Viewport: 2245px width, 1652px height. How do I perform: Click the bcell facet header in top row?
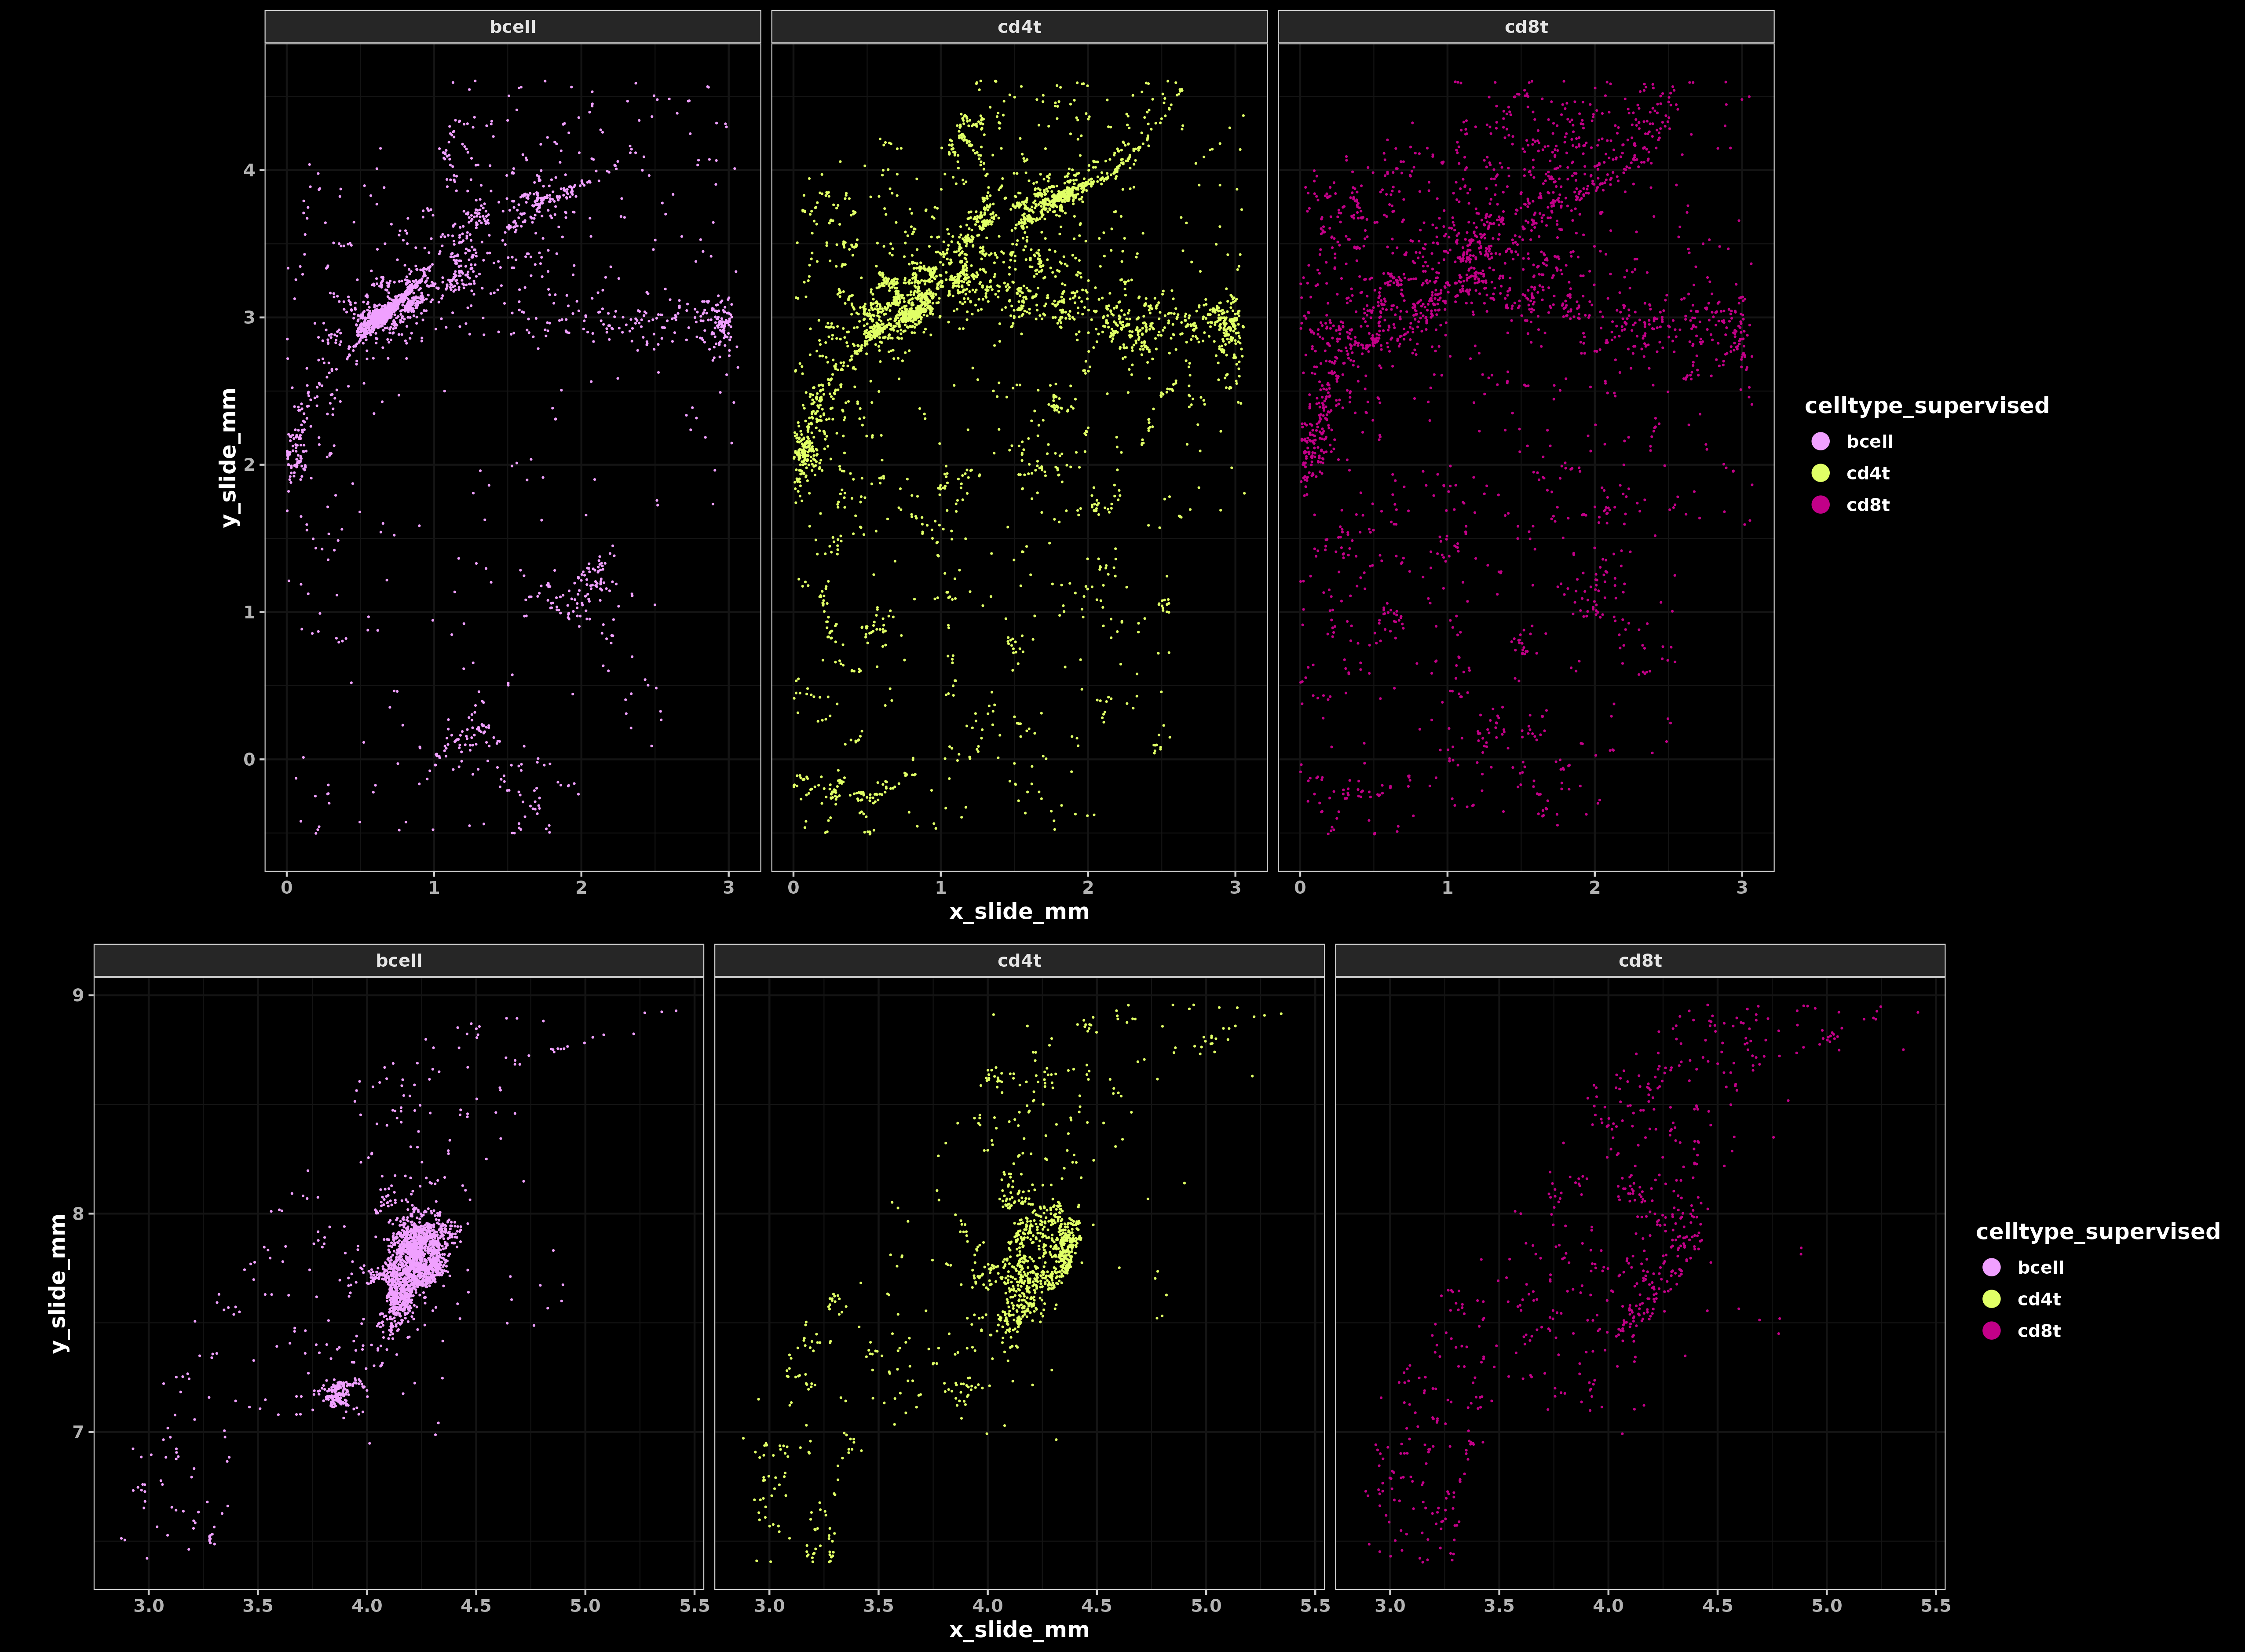click(512, 27)
